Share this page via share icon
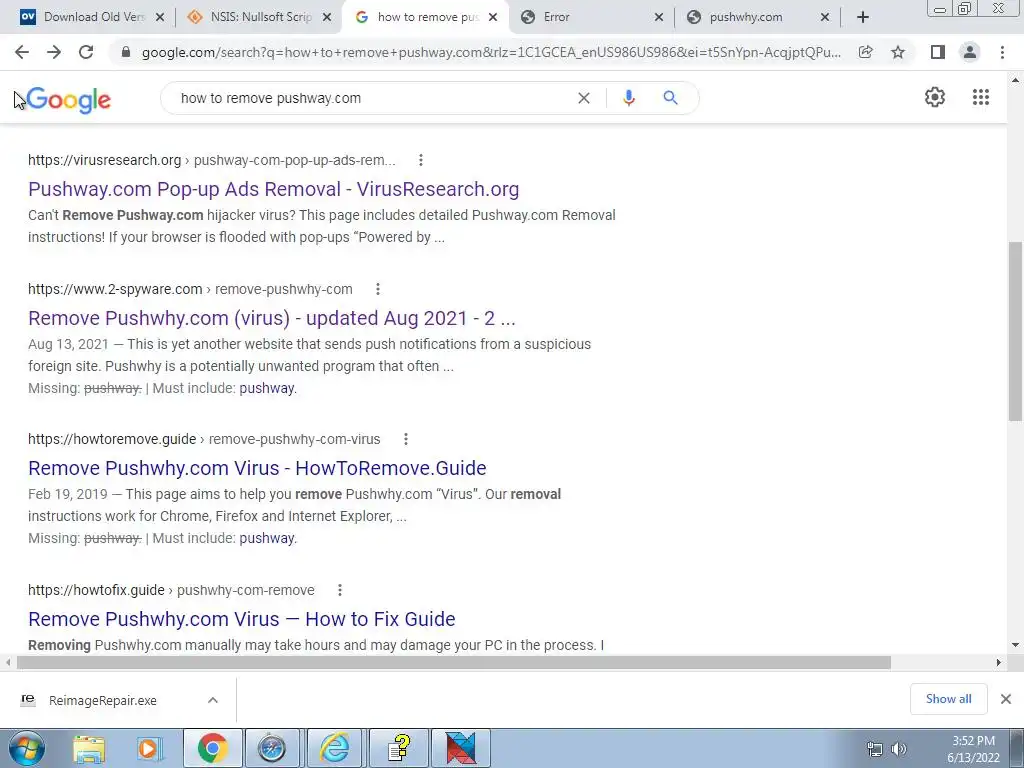 [x=866, y=52]
